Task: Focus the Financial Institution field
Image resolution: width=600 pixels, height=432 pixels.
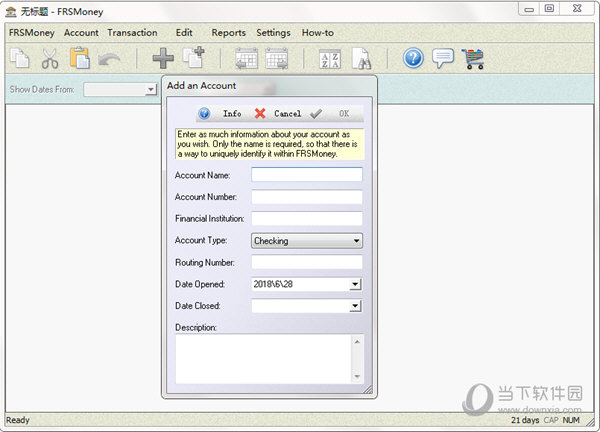Action: point(307,218)
